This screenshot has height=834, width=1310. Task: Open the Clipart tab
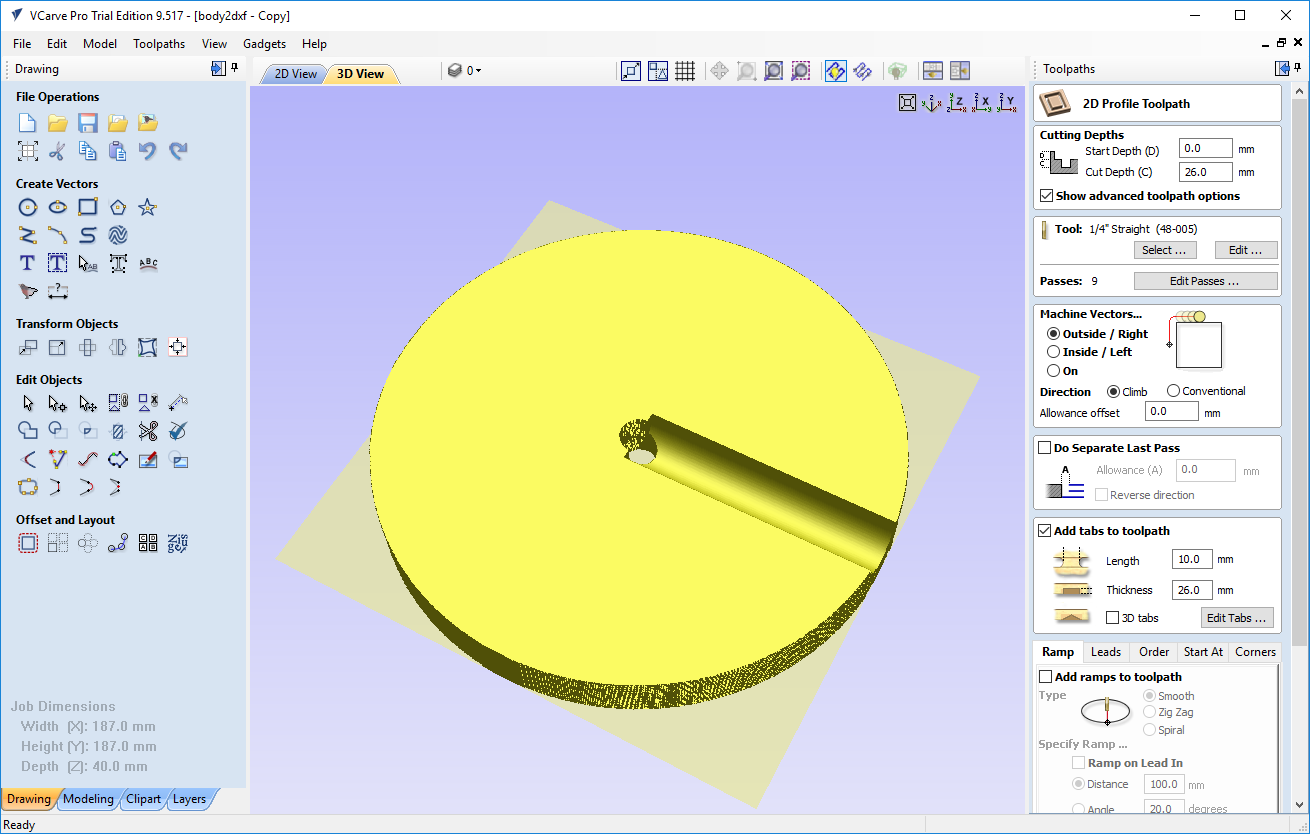tap(143, 799)
